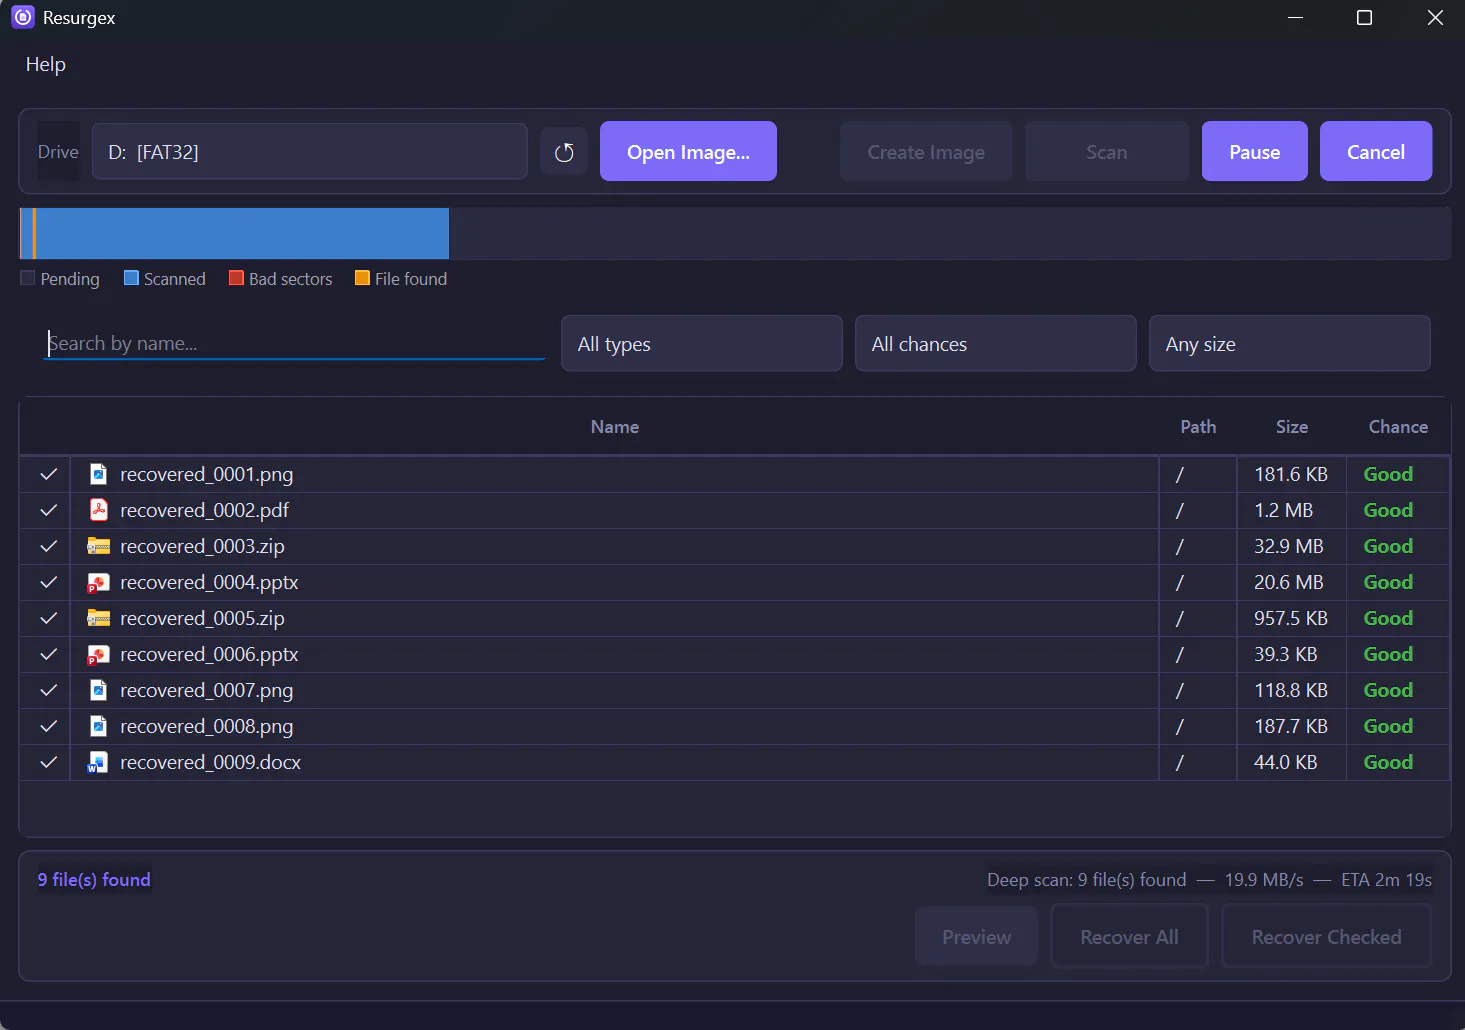The height and width of the screenshot is (1030, 1465).
Task: Click the Word icon of recovered_0009.docx
Action: (98, 762)
